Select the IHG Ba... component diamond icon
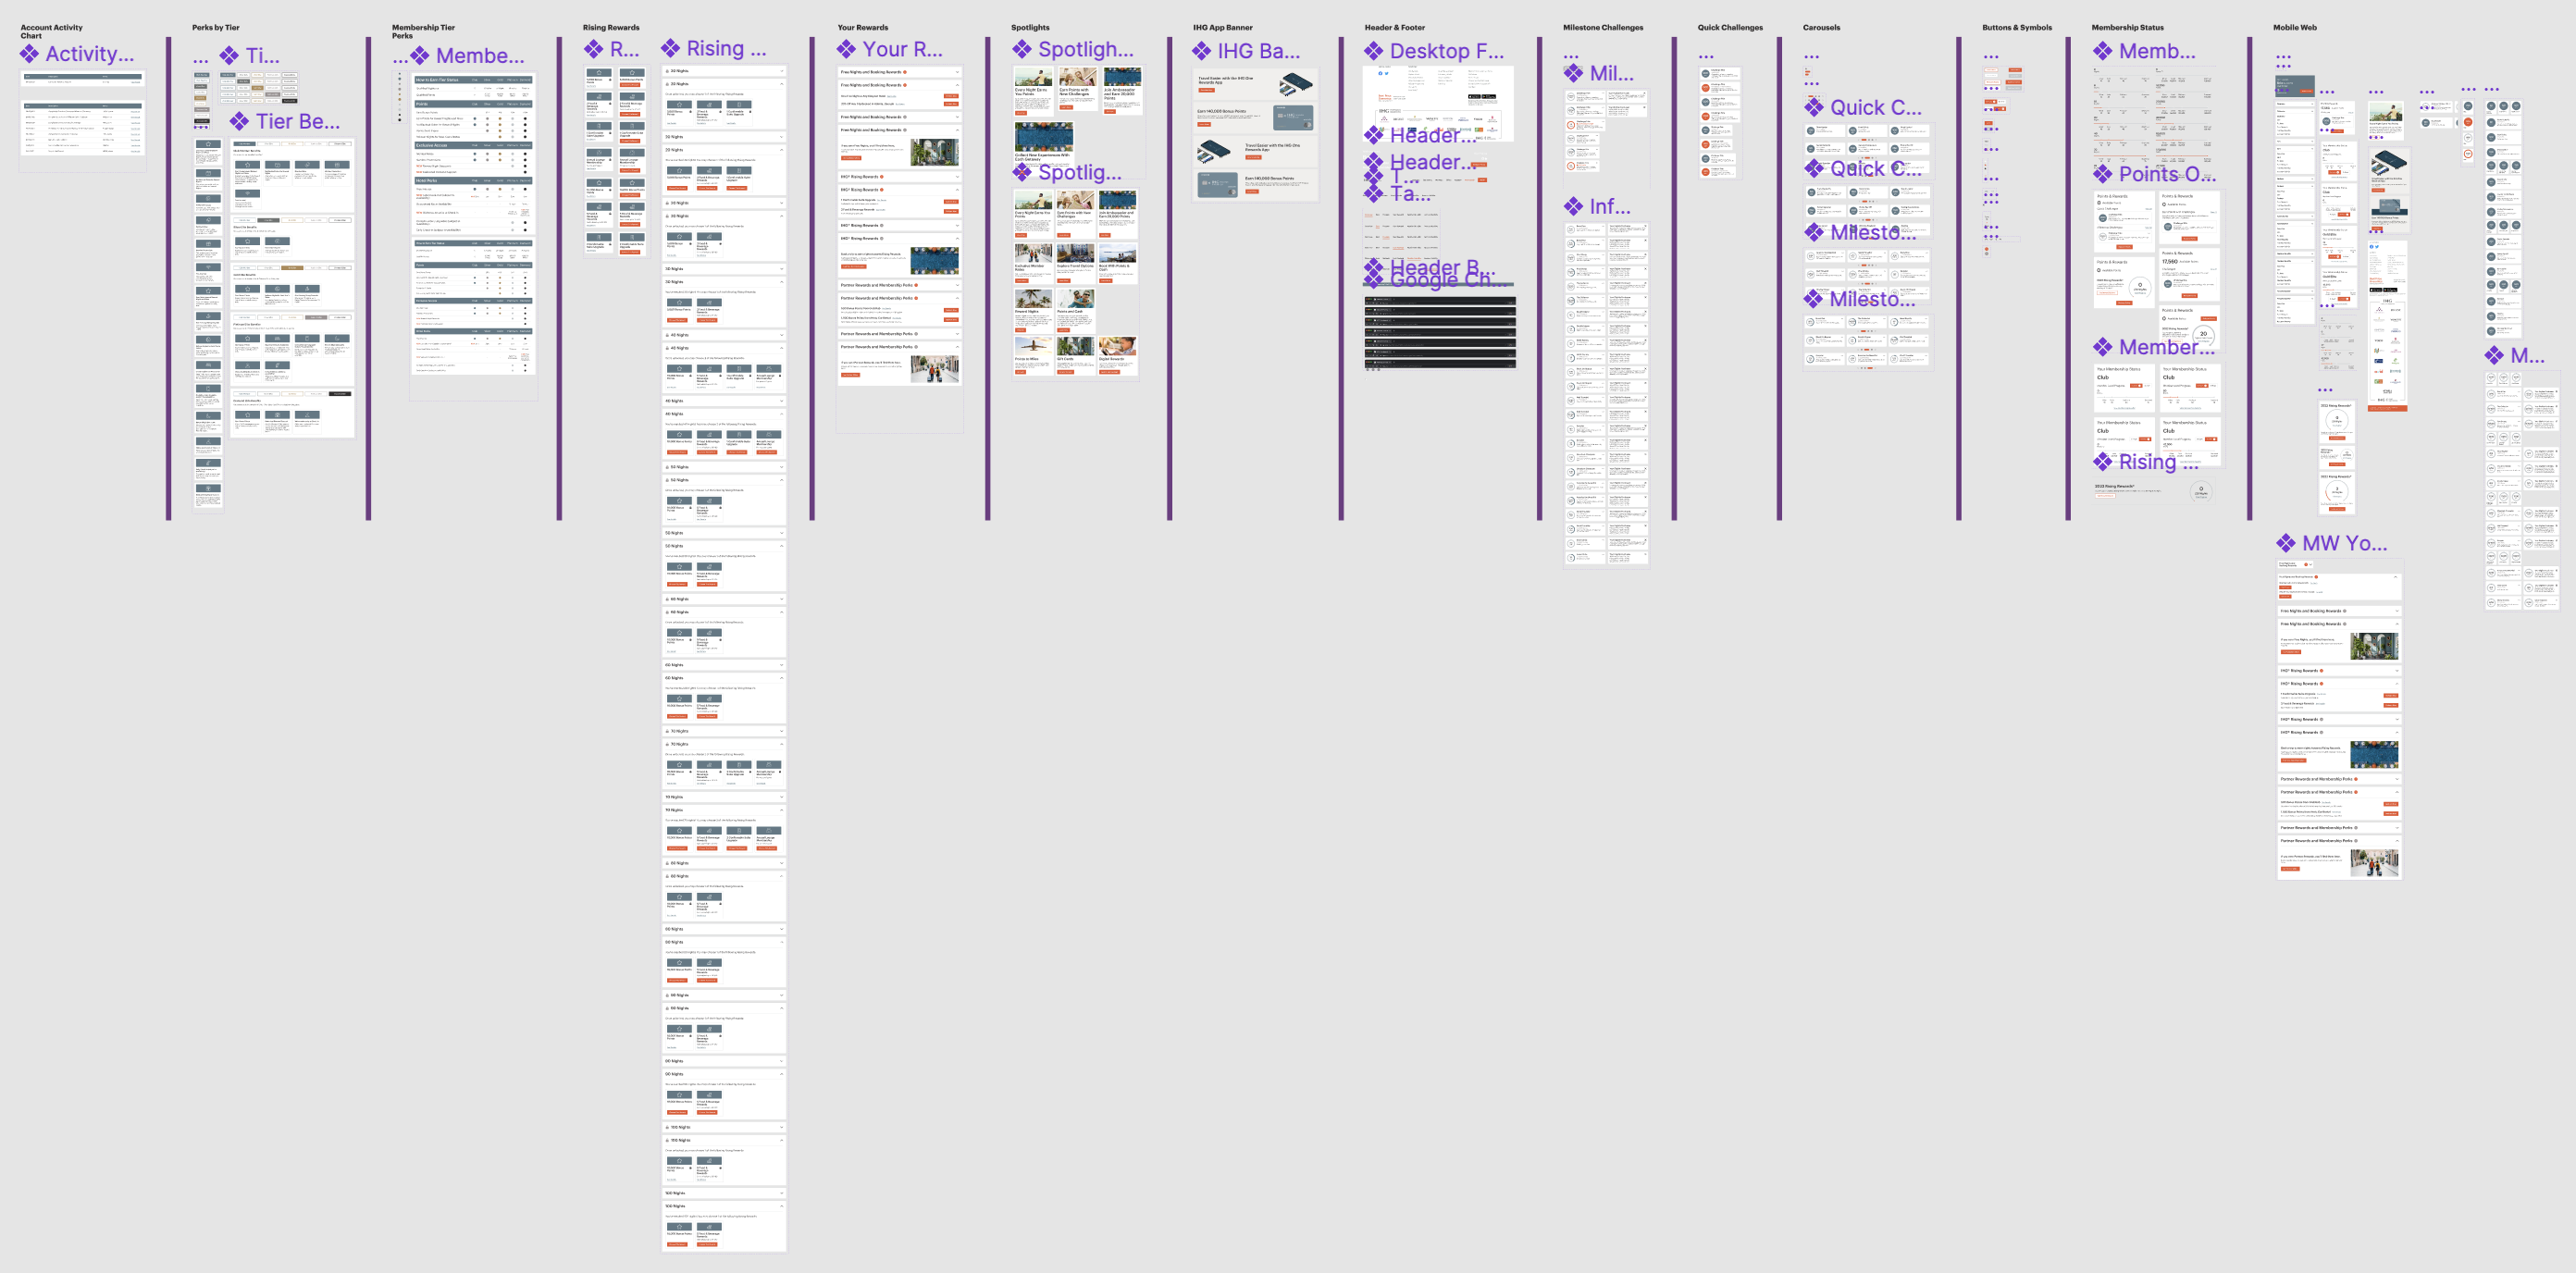The height and width of the screenshot is (1273, 2576). pos(1201,51)
